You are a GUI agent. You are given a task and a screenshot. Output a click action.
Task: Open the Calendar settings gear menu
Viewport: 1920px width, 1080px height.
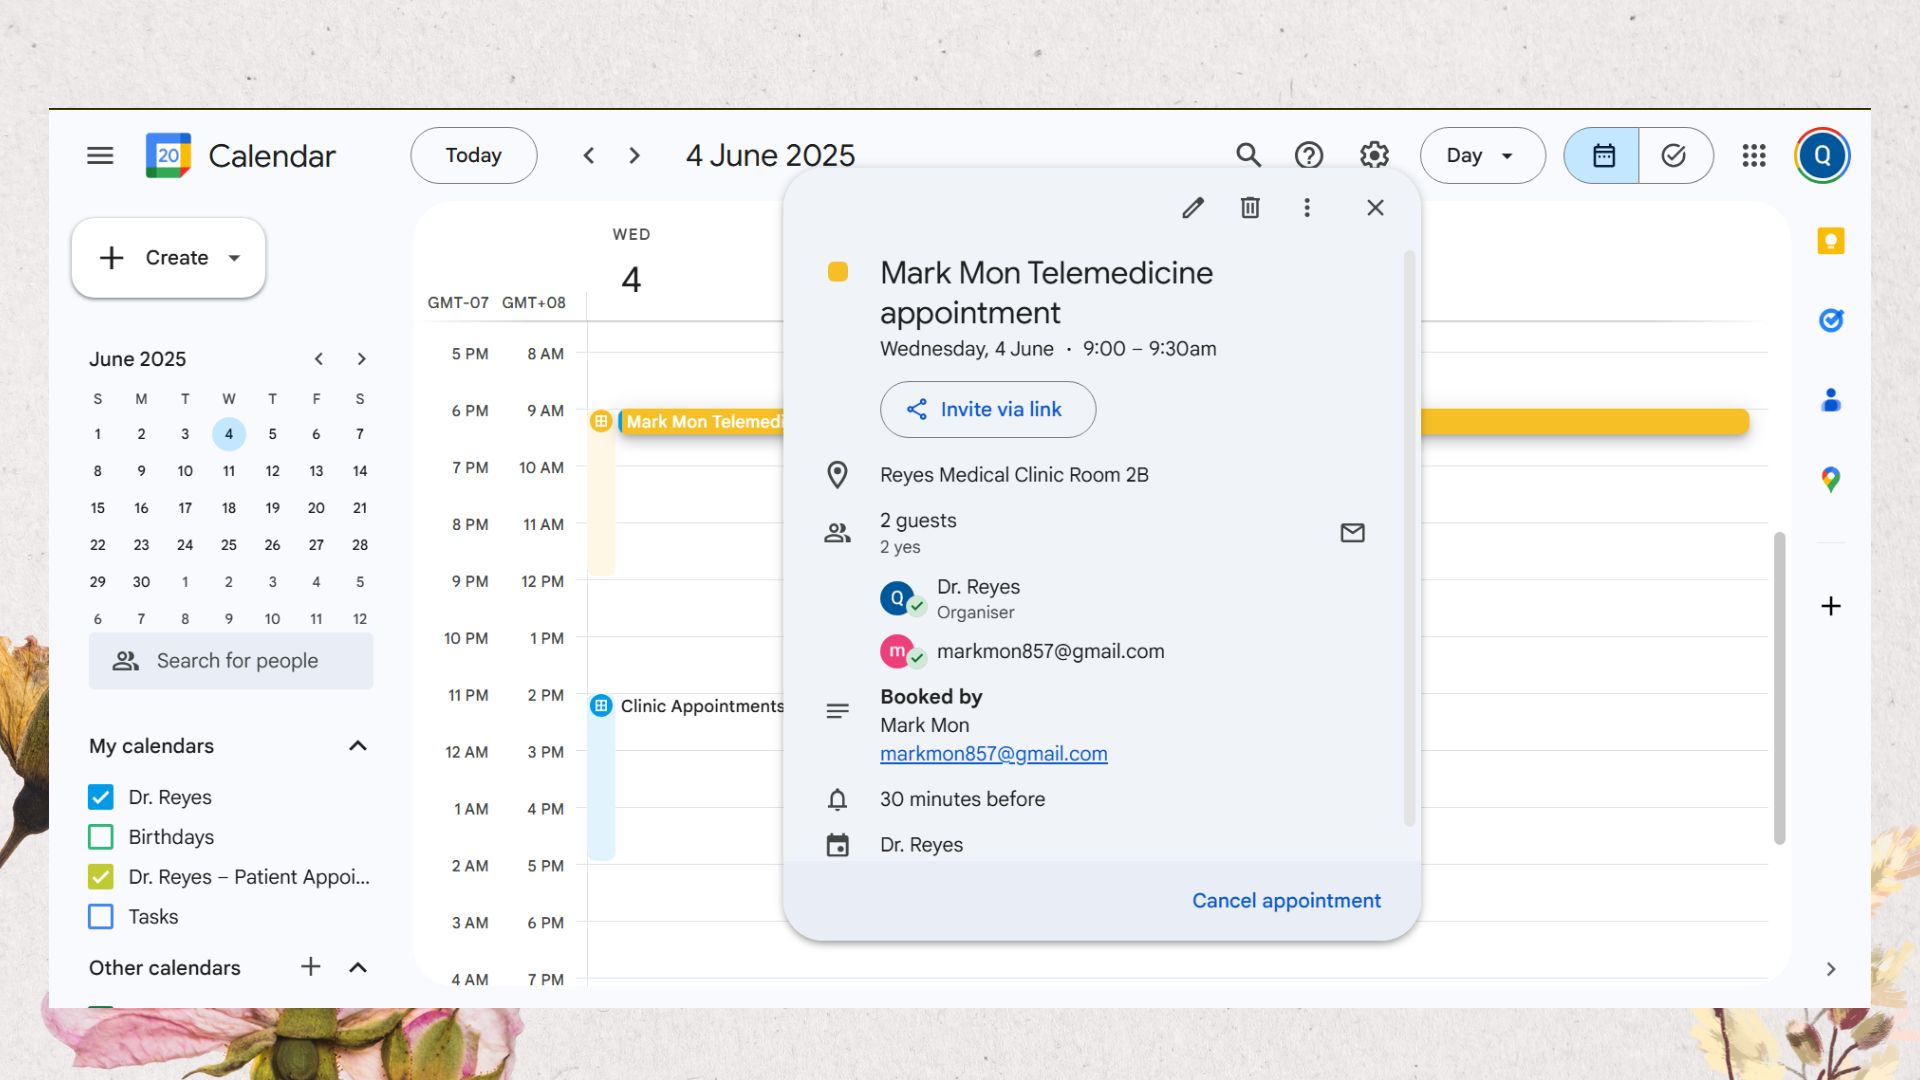tap(1374, 155)
